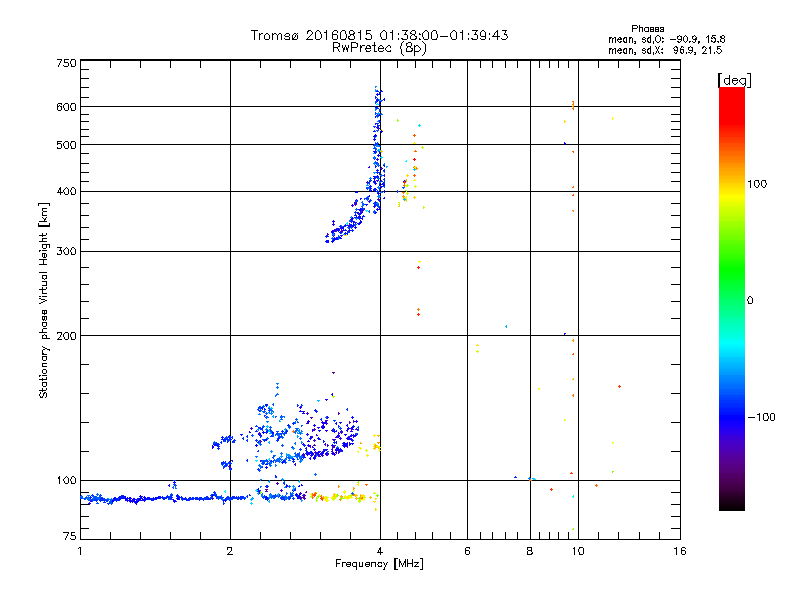Click the black bottom of the phase colorbar
This screenshot has width=800, height=600.
pyautogui.click(x=732, y=503)
